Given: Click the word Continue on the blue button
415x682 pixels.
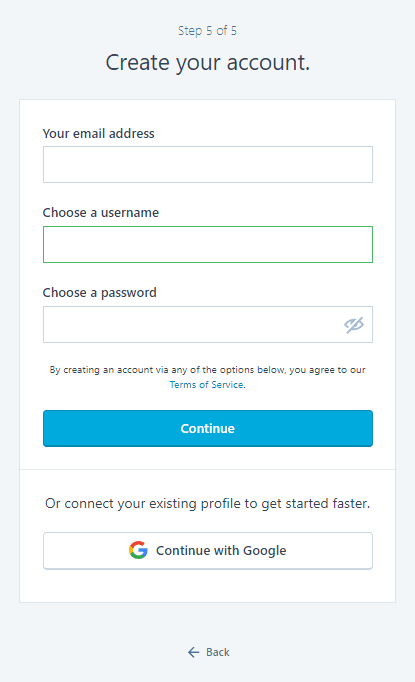Looking at the screenshot, I should (x=208, y=428).
